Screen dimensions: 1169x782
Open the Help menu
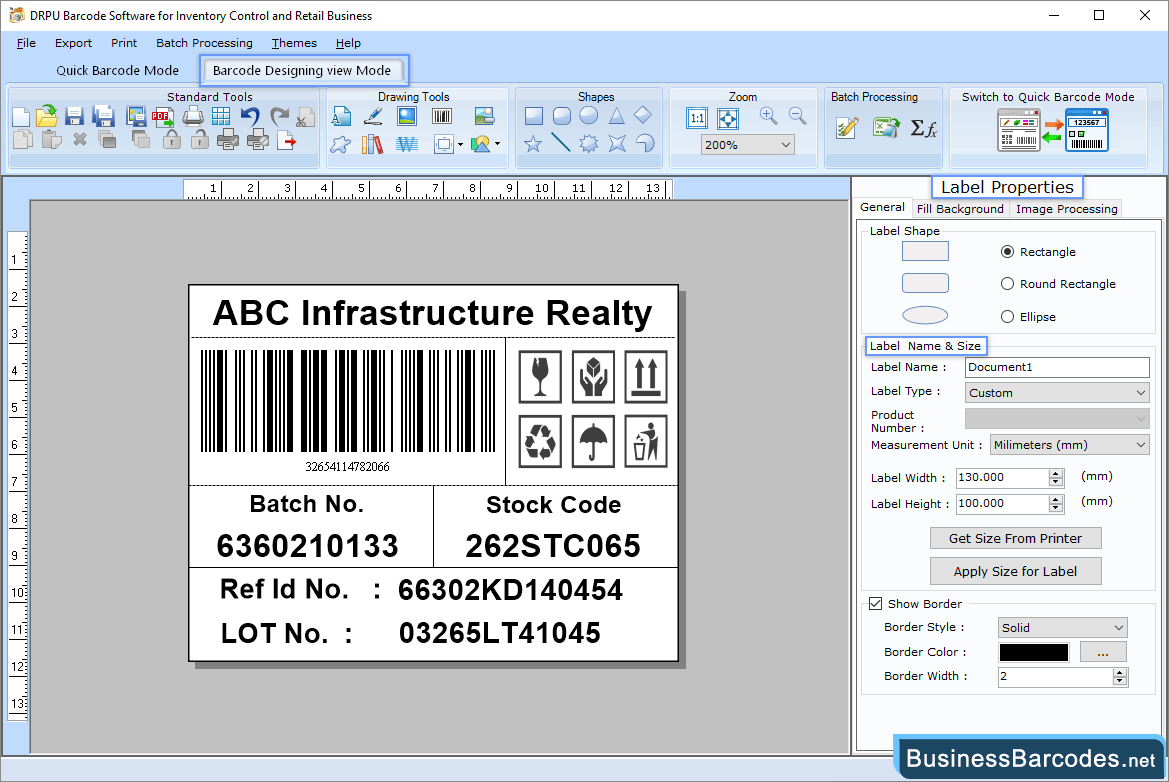coord(348,43)
